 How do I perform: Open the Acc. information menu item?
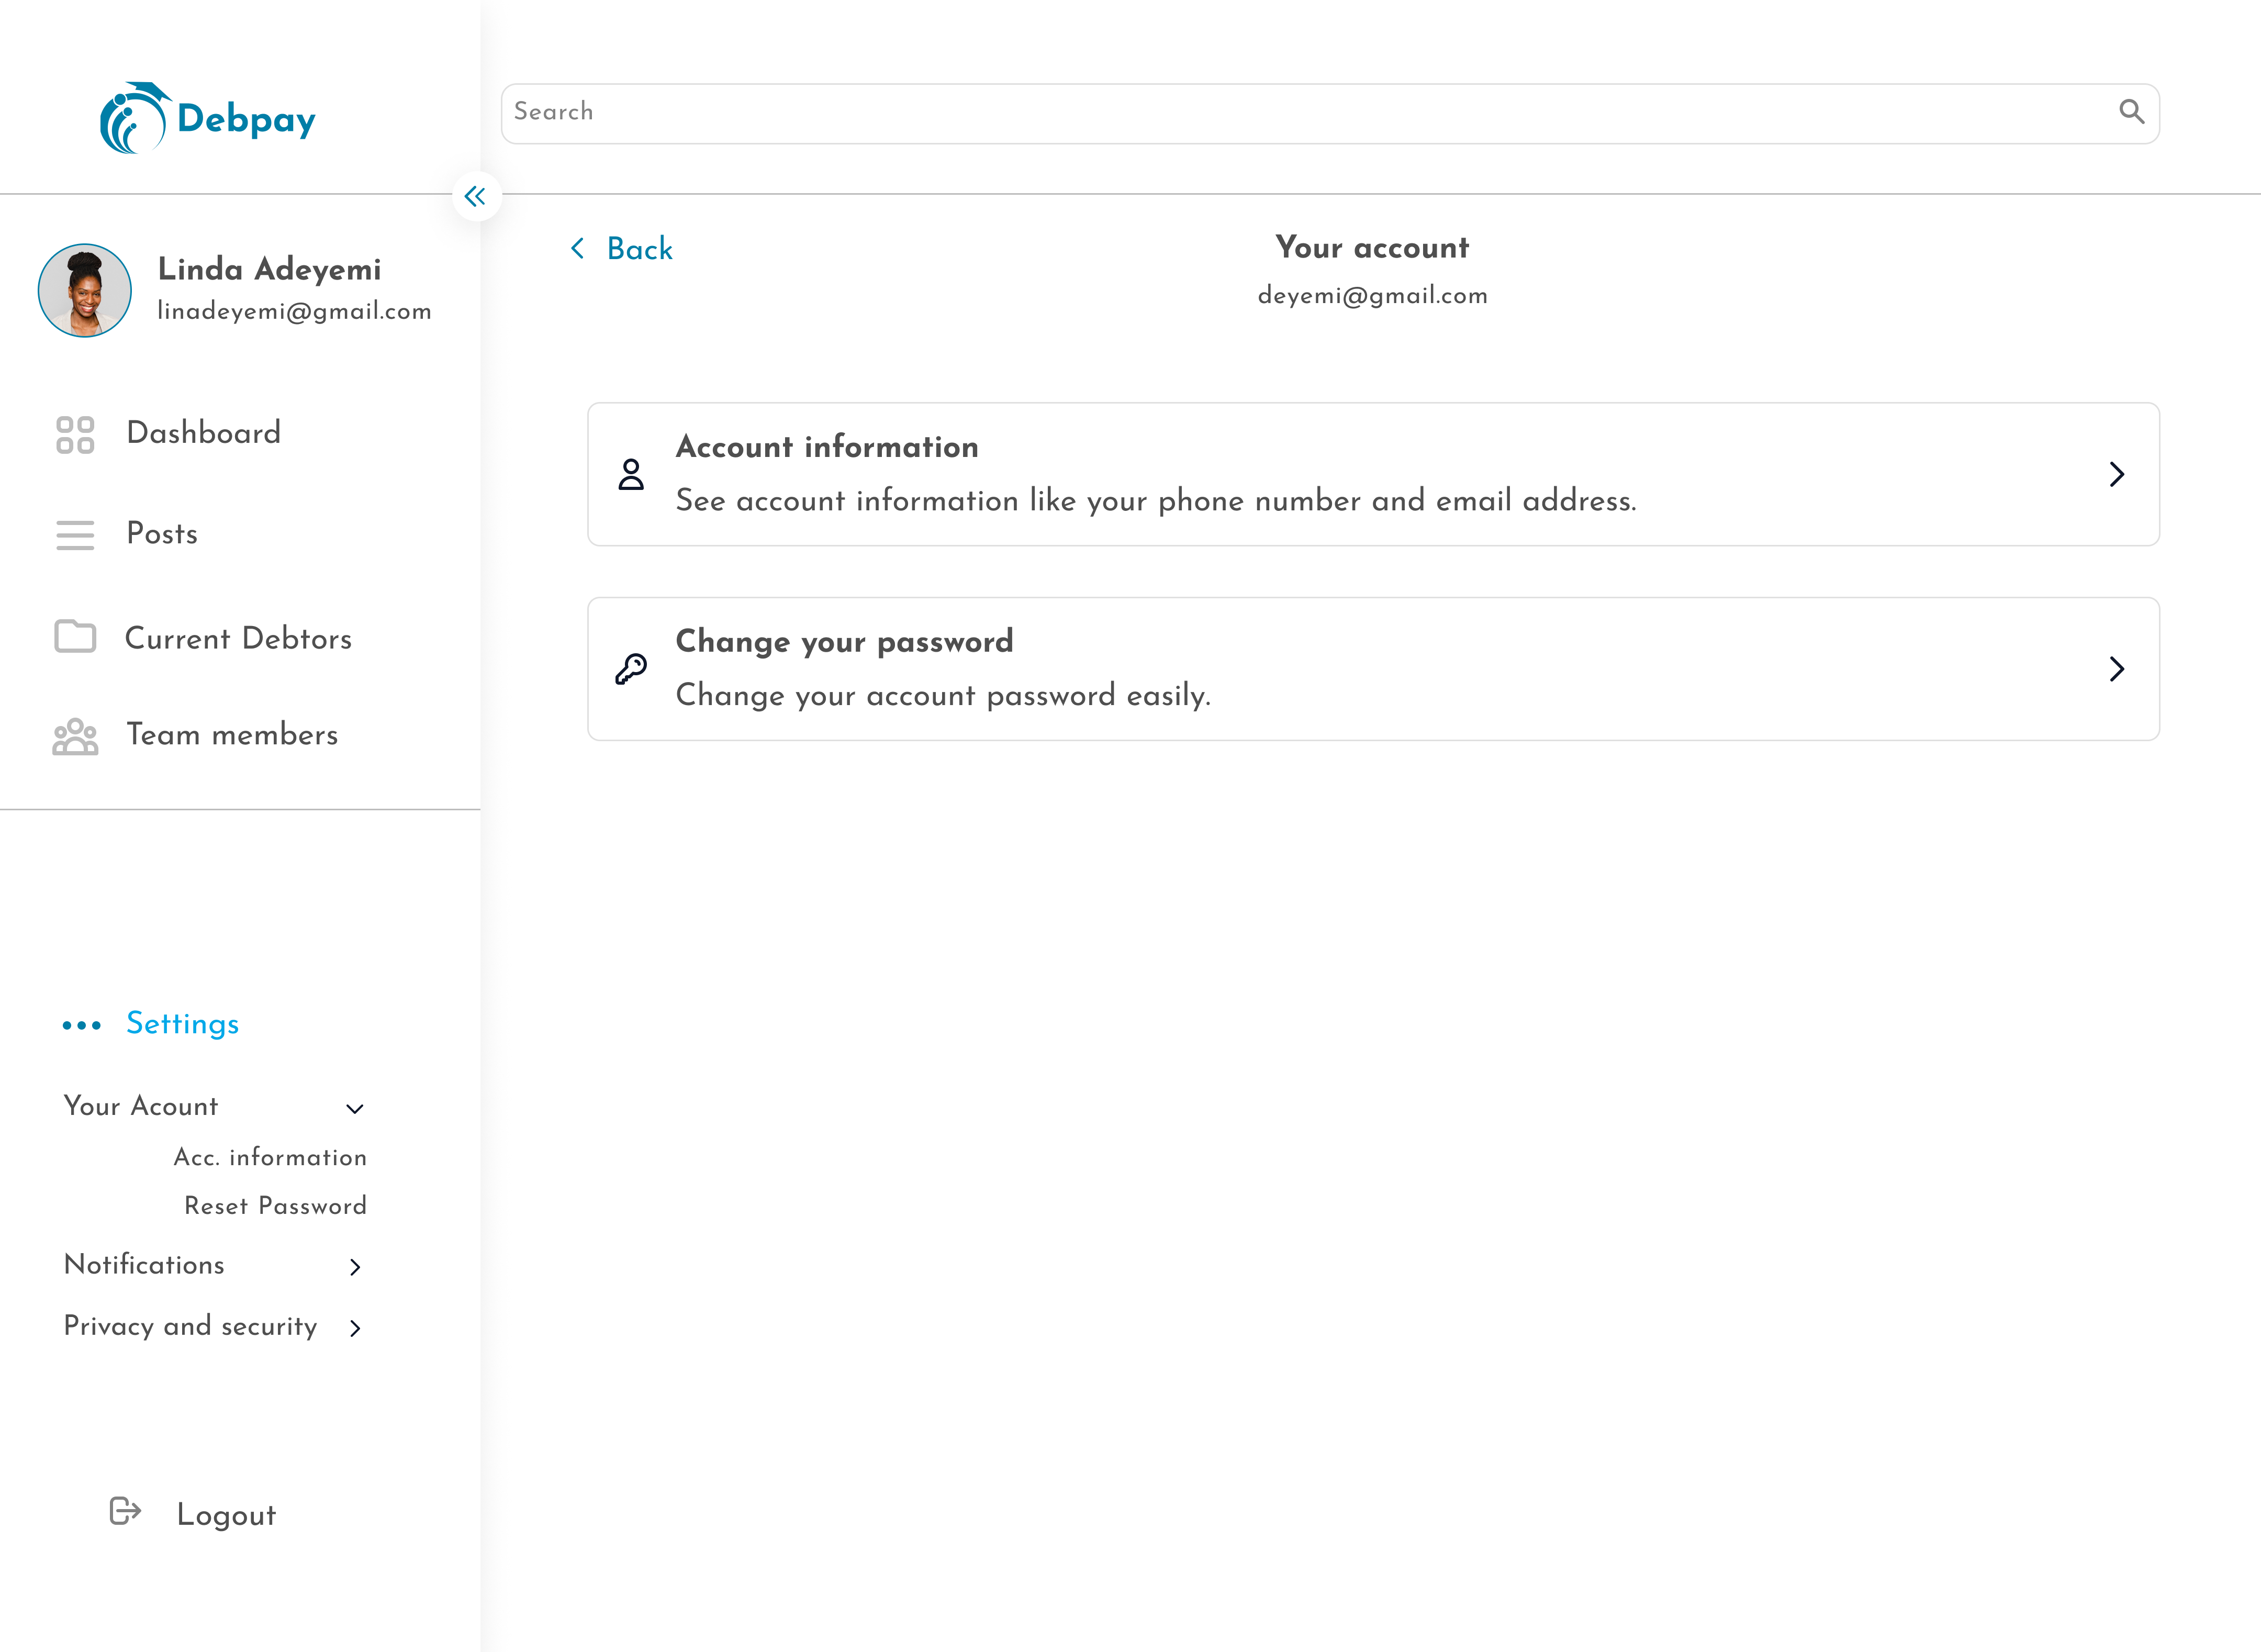click(x=269, y=1158)
